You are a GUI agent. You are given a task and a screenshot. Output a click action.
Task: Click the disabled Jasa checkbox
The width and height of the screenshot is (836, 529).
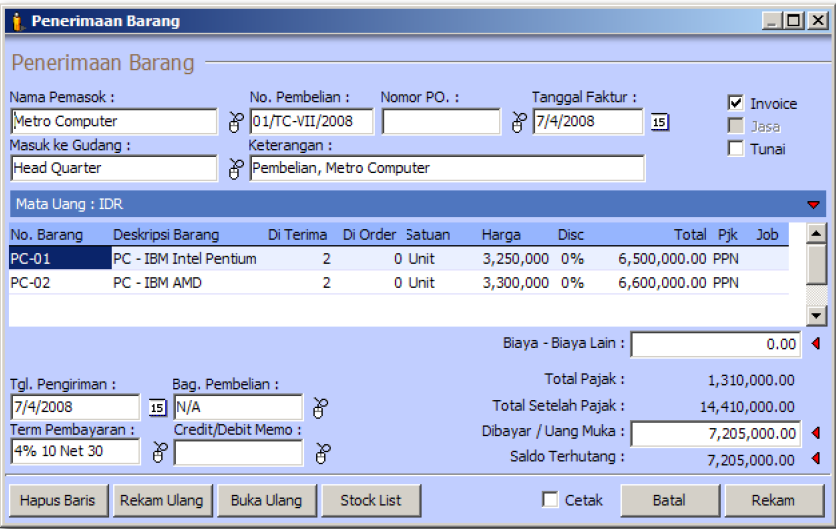click(736, 125)
